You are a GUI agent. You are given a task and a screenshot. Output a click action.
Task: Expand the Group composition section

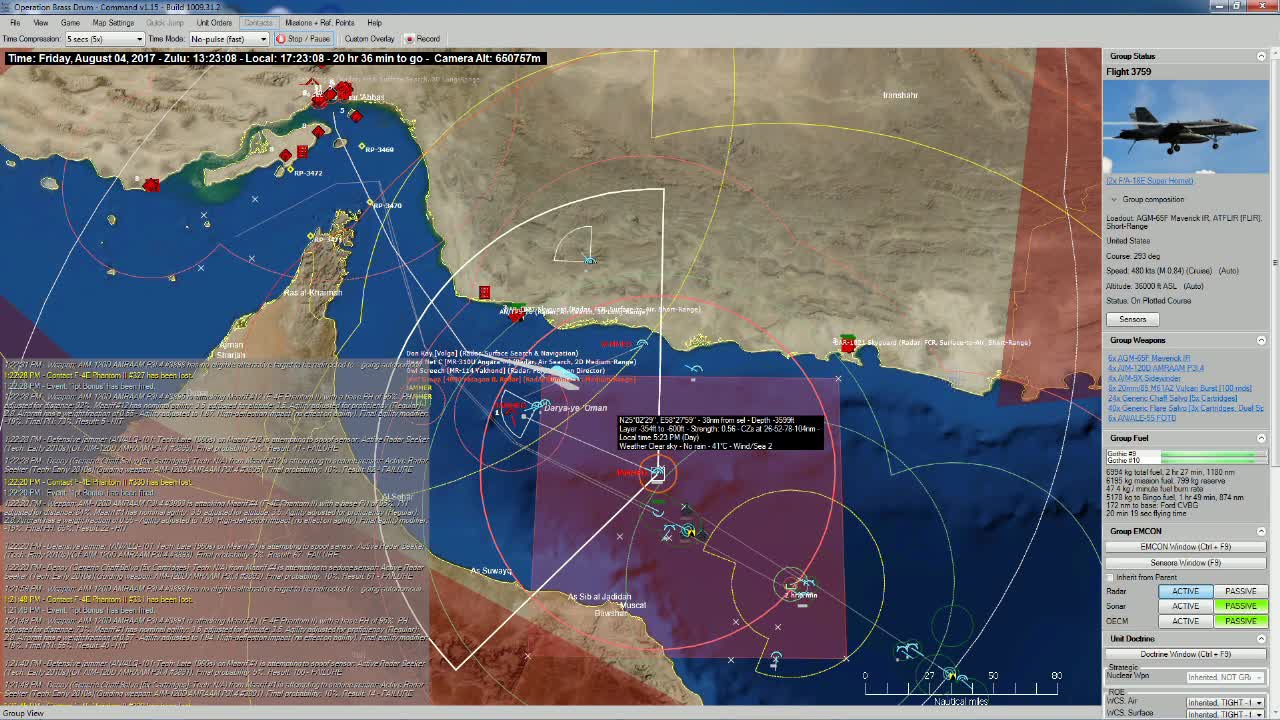coord(1113,199)
